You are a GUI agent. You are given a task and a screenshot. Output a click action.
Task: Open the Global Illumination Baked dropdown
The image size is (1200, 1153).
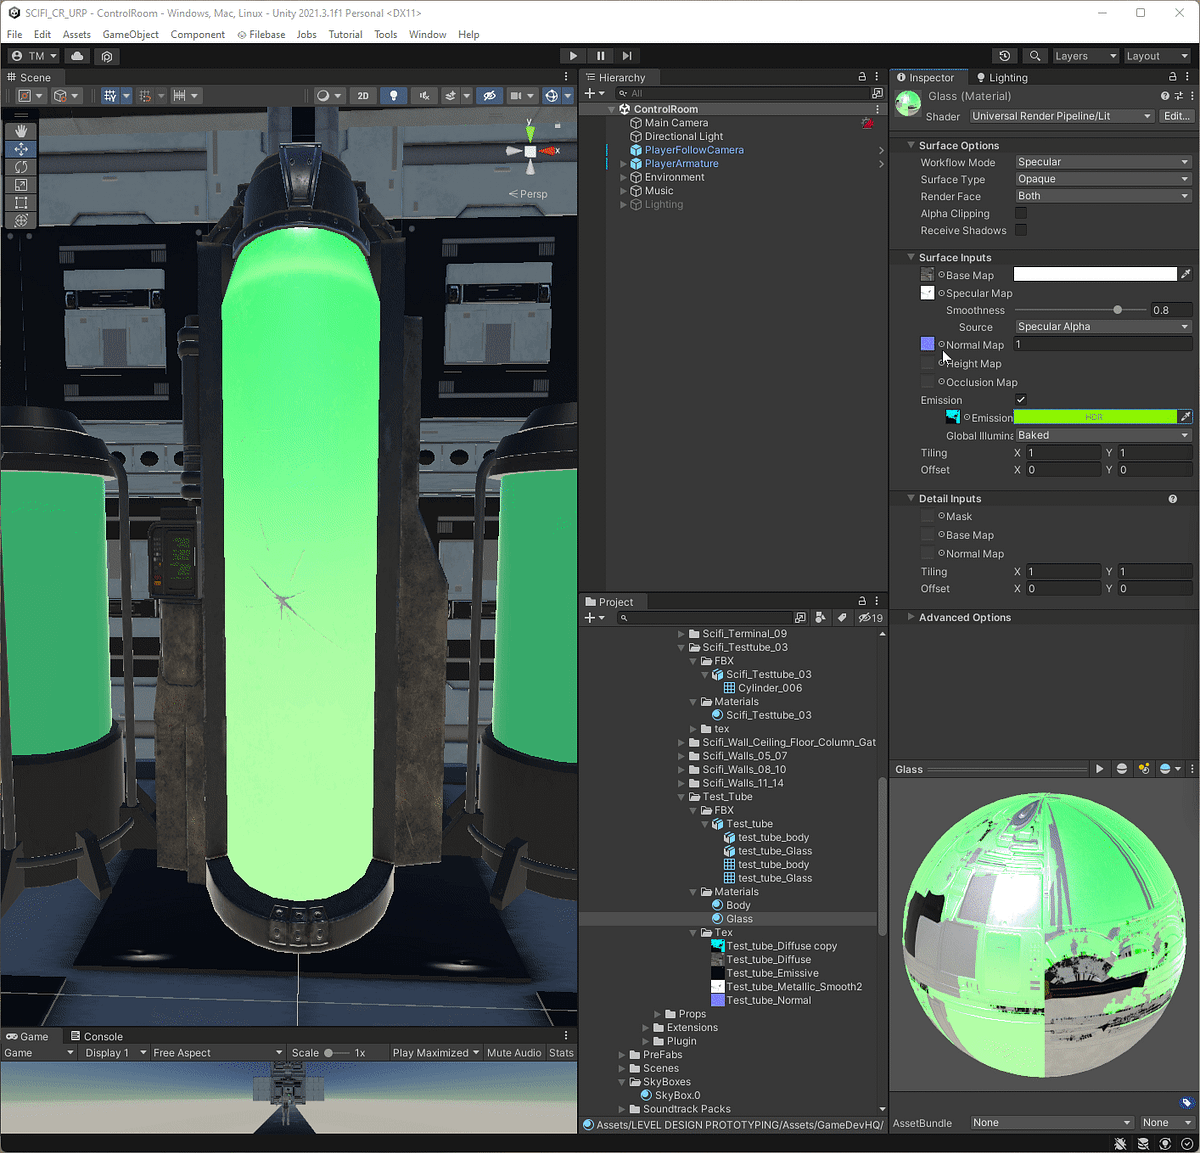point(1103,435)
